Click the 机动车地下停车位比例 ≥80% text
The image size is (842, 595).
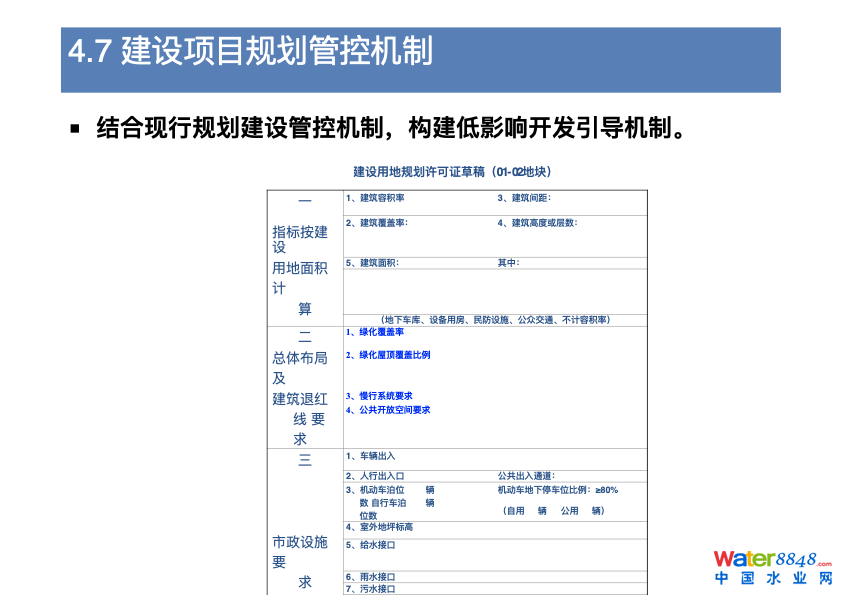point(558,490)
